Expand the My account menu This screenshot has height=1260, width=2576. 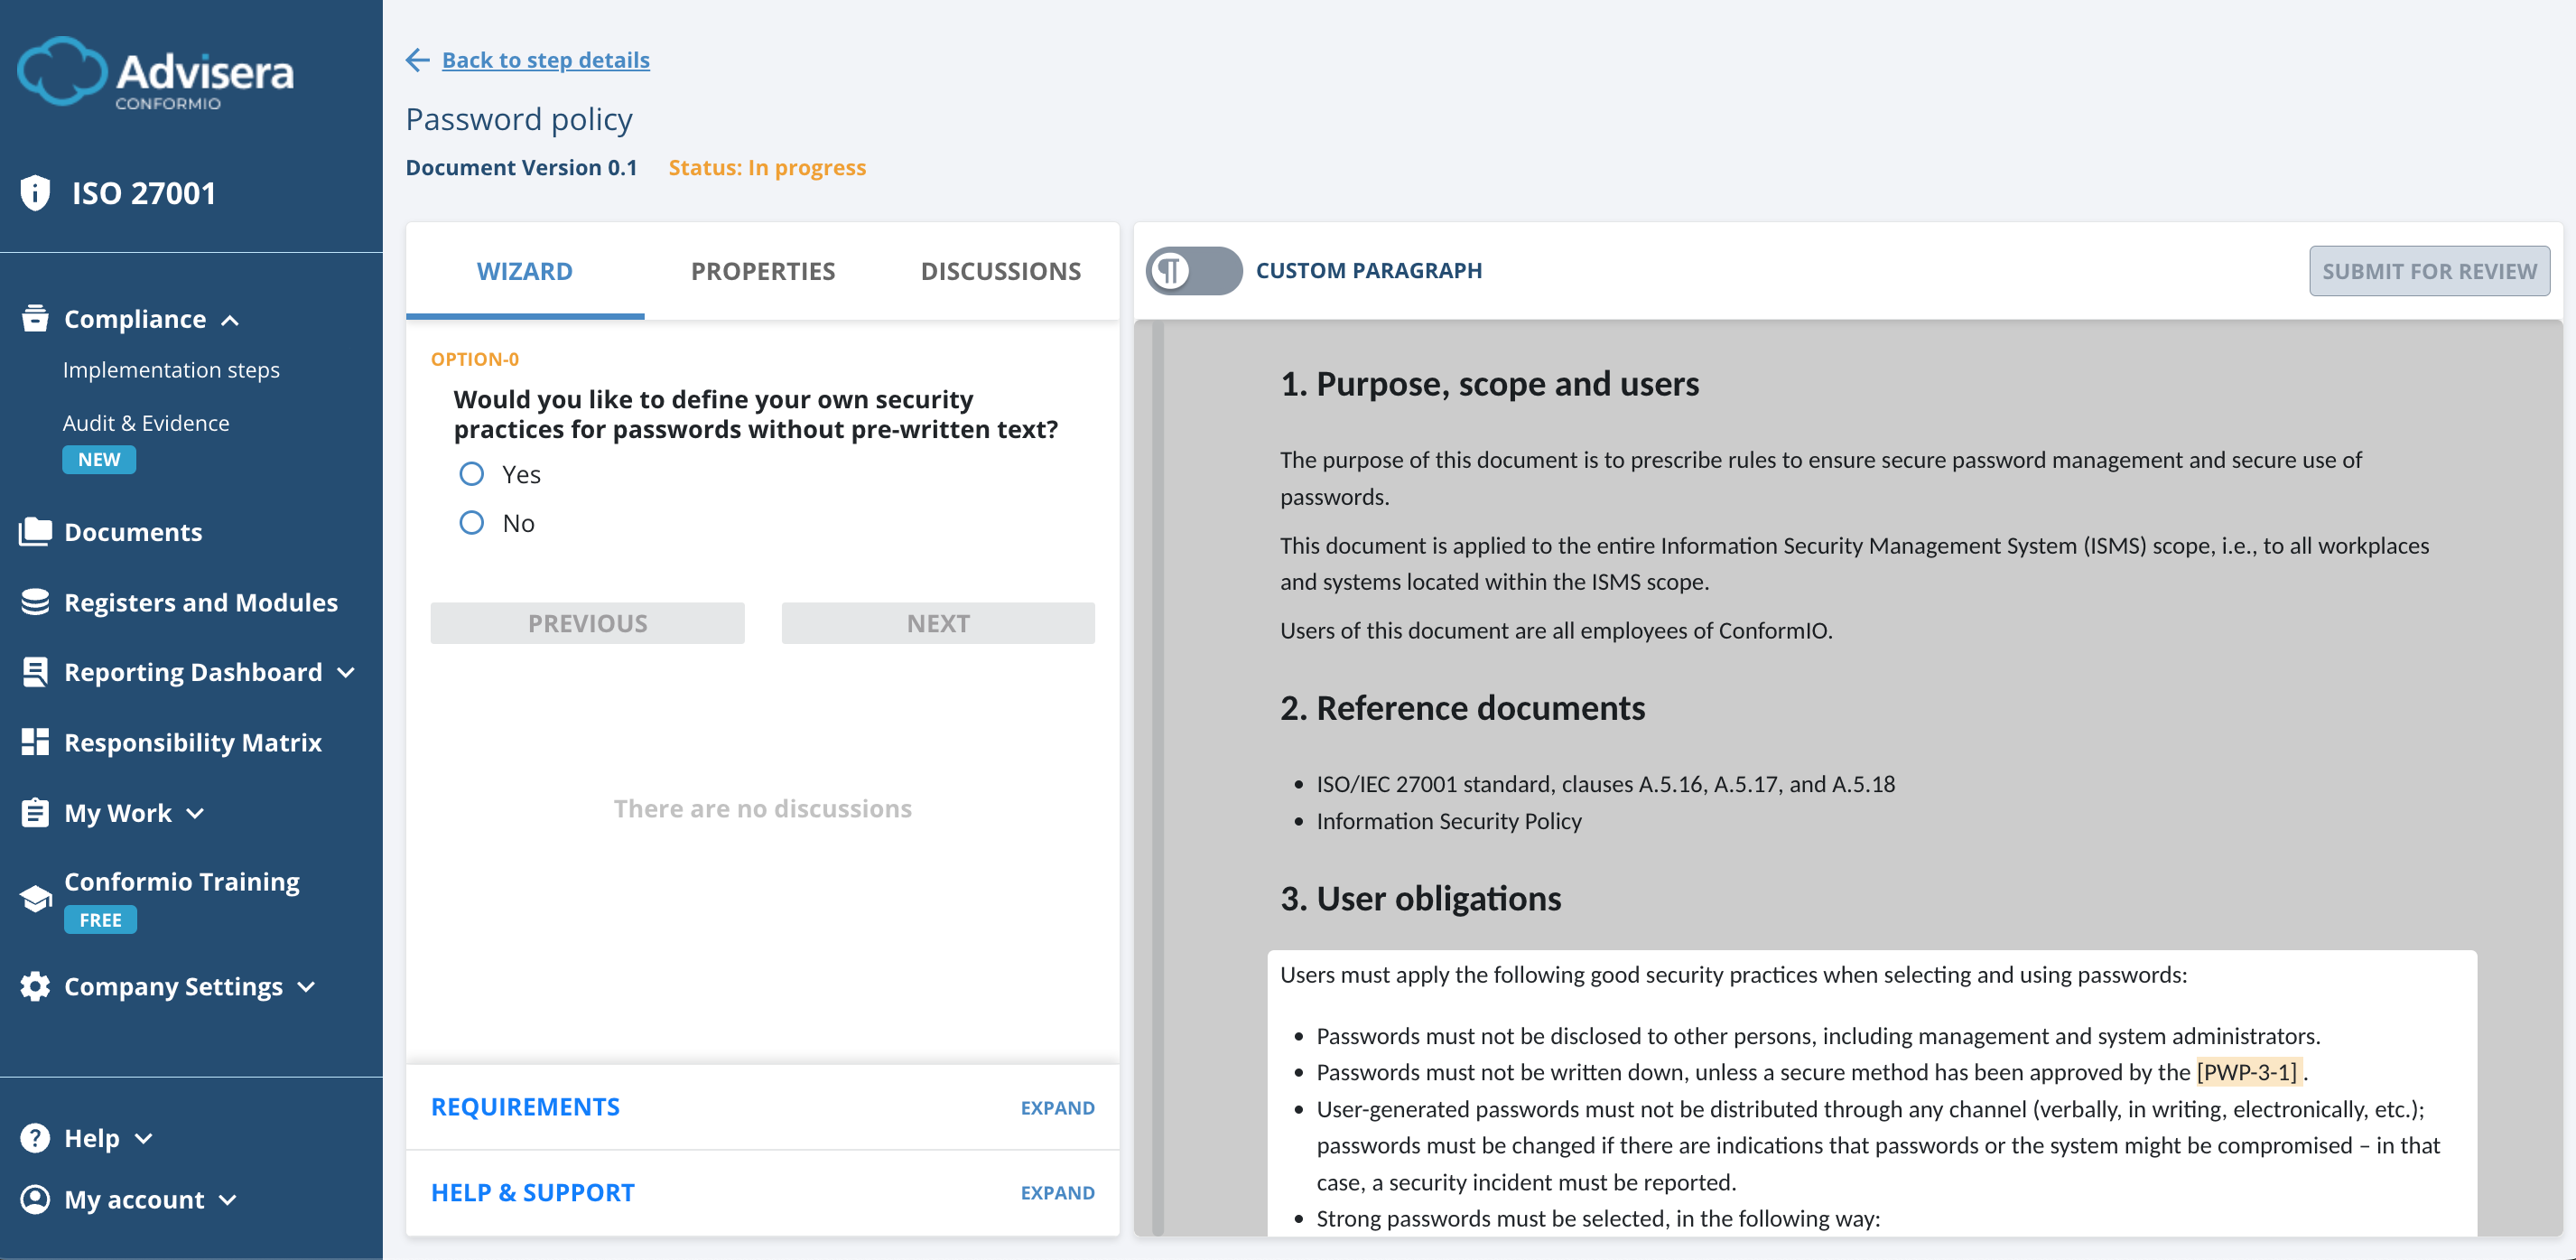[x=228, y=1200]
